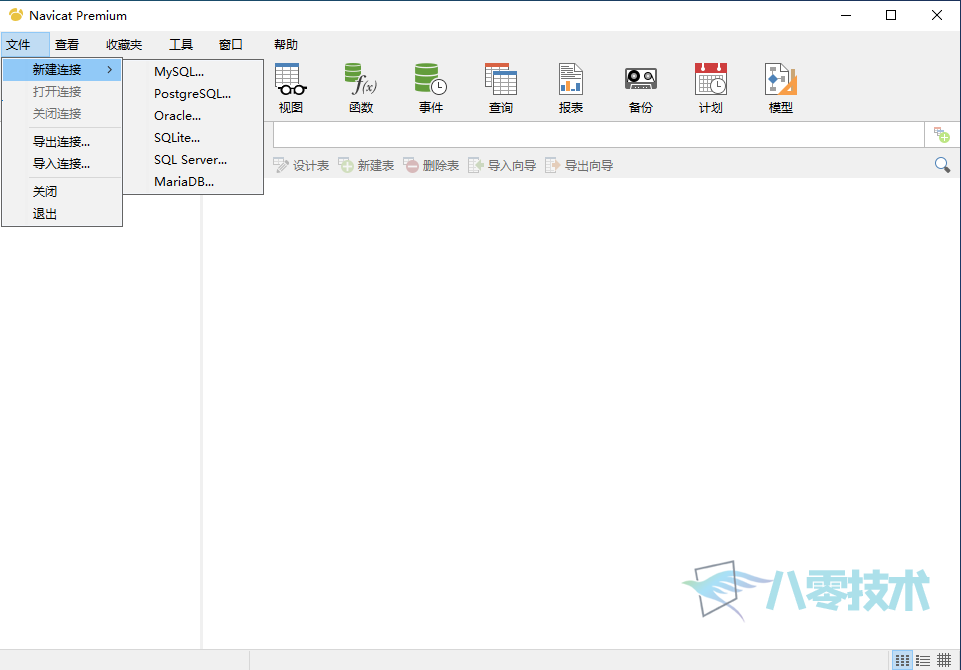This screenshot has width=961, height=670.
Task: Choose 关闭 from the File menu
Action: click(62, 192)
